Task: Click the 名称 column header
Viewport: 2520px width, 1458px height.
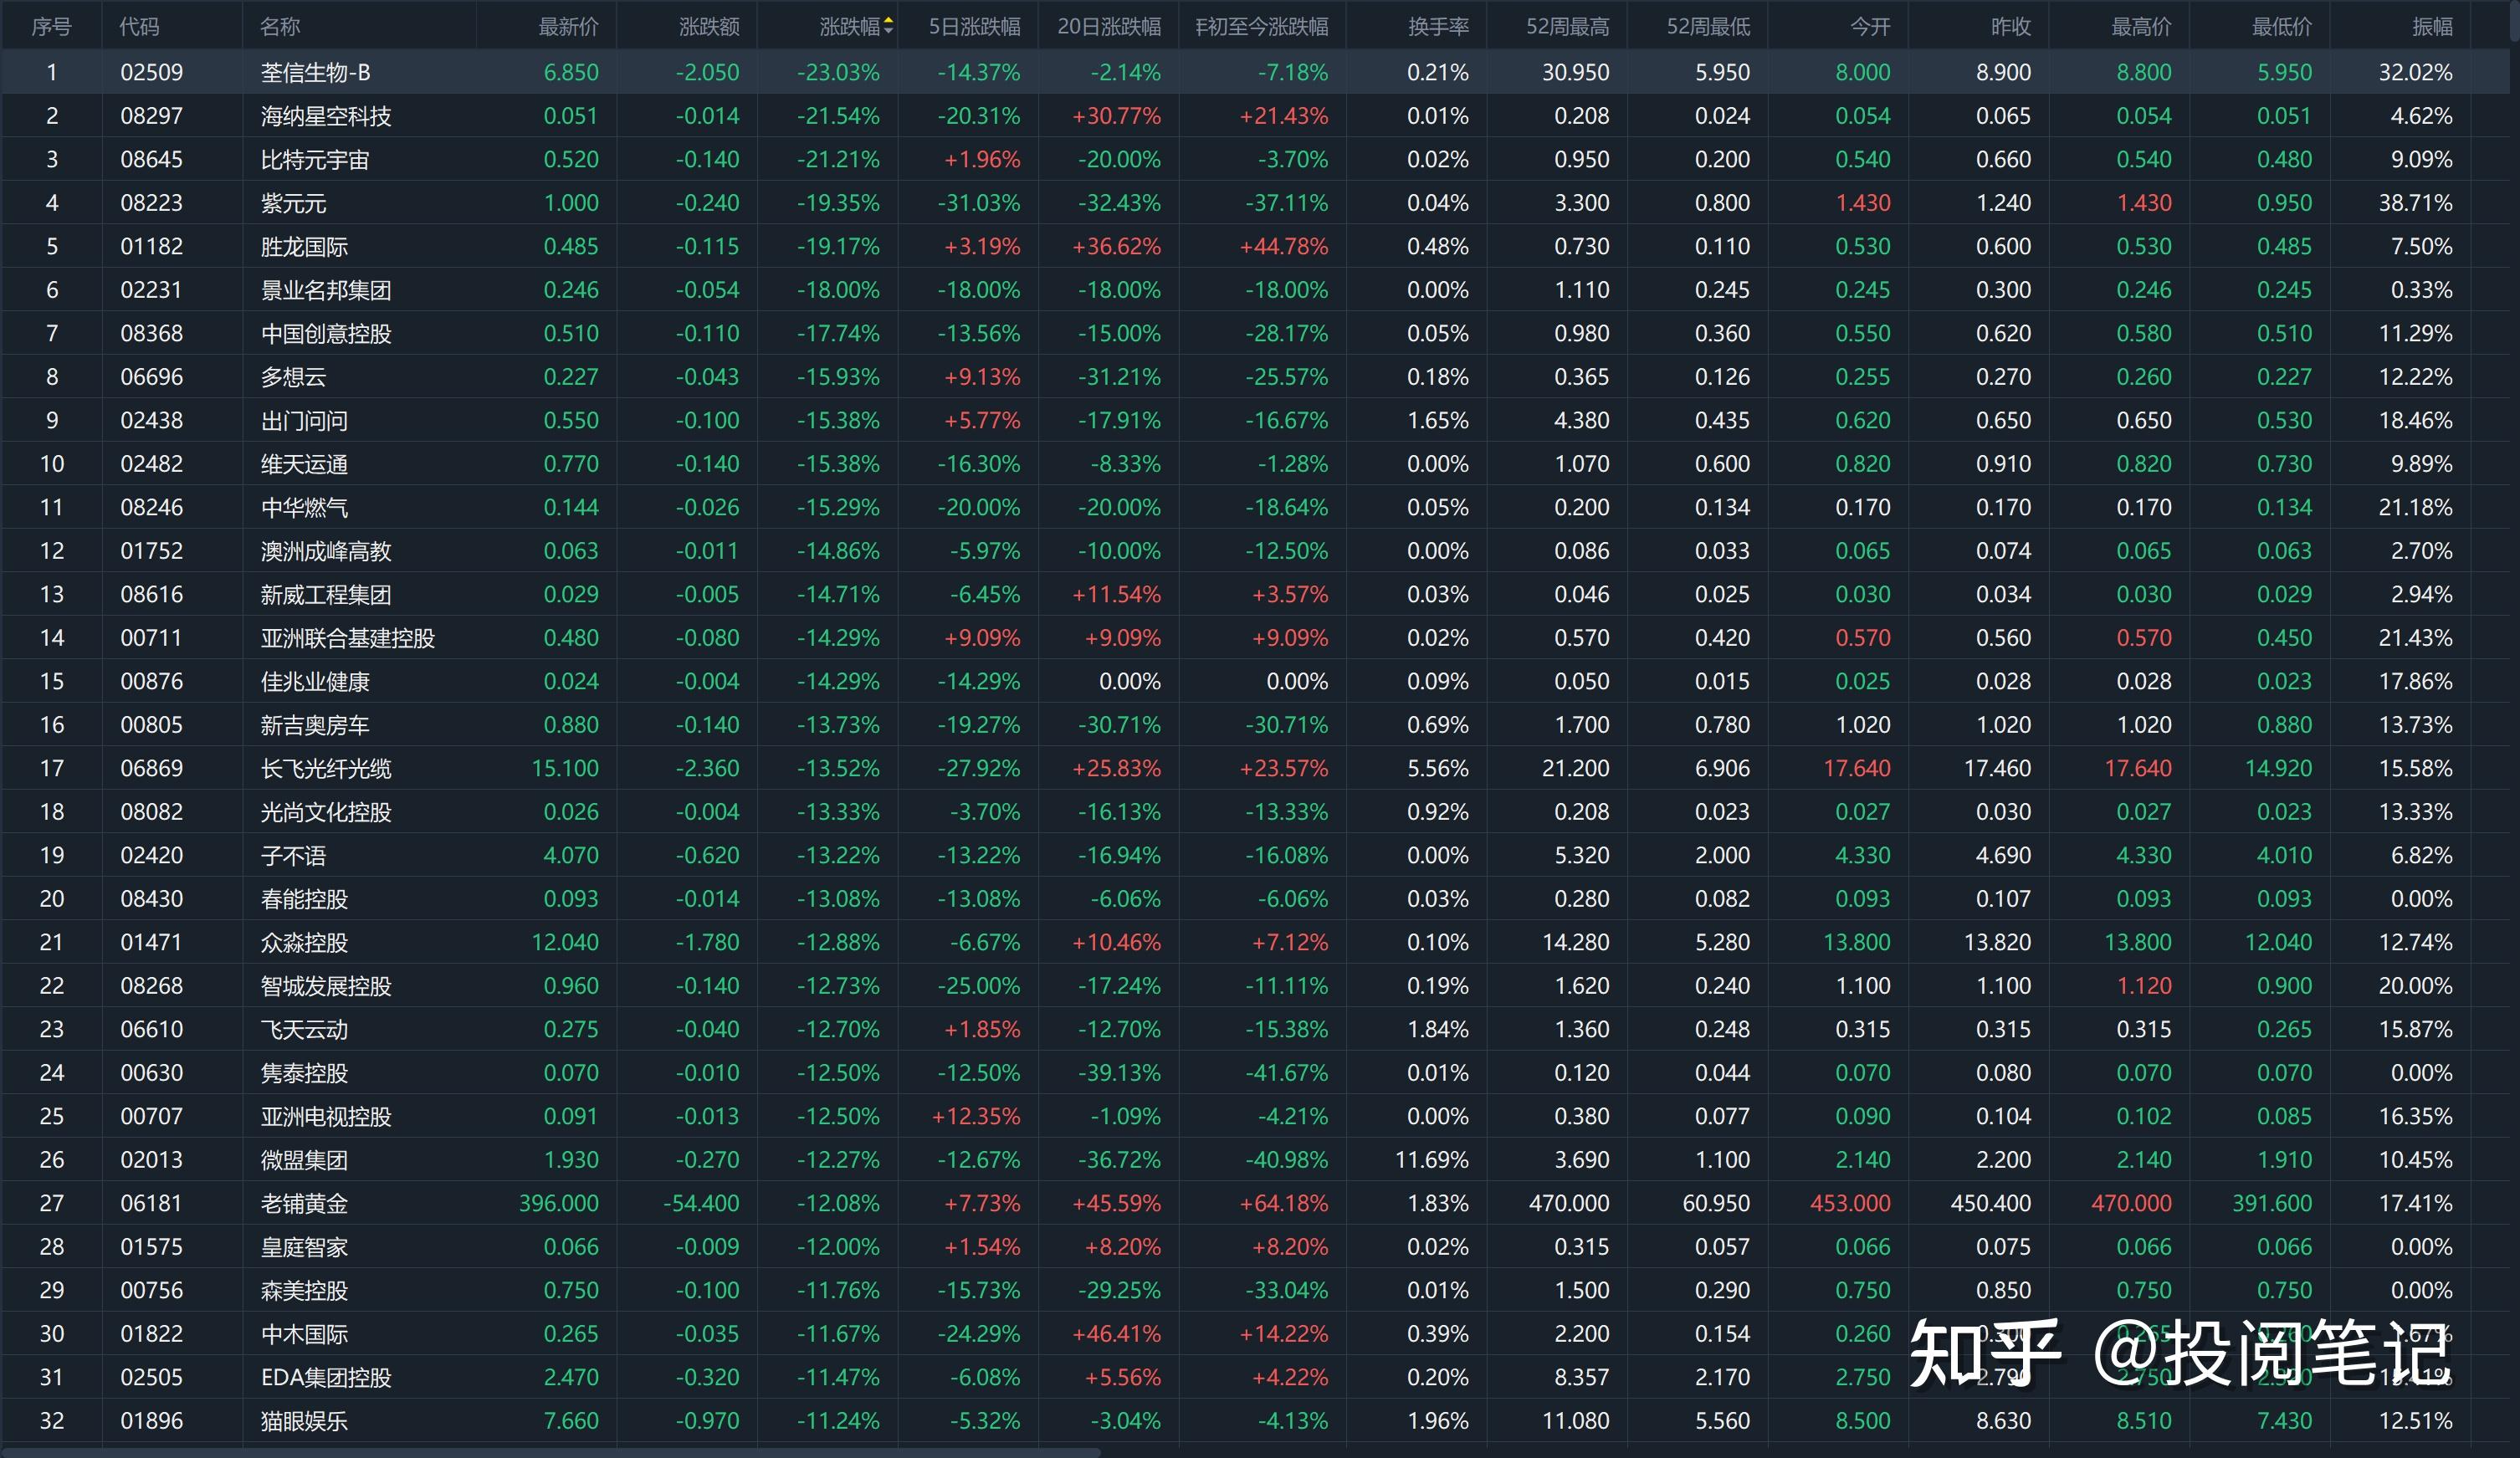Action: tap(280, 26)
